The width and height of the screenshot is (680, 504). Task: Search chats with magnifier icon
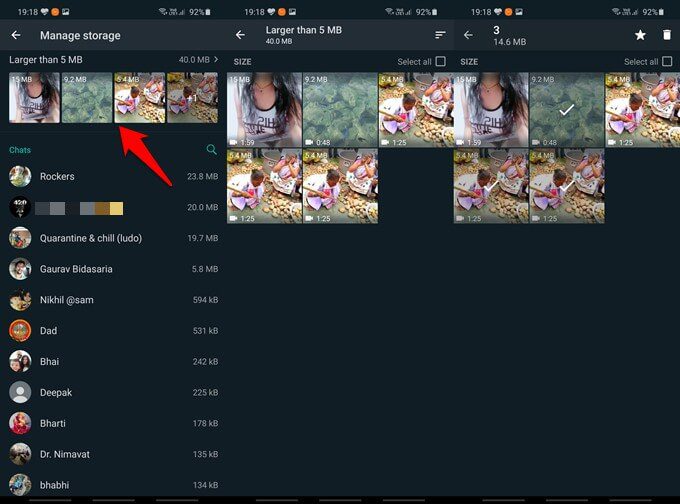(212, 150)
